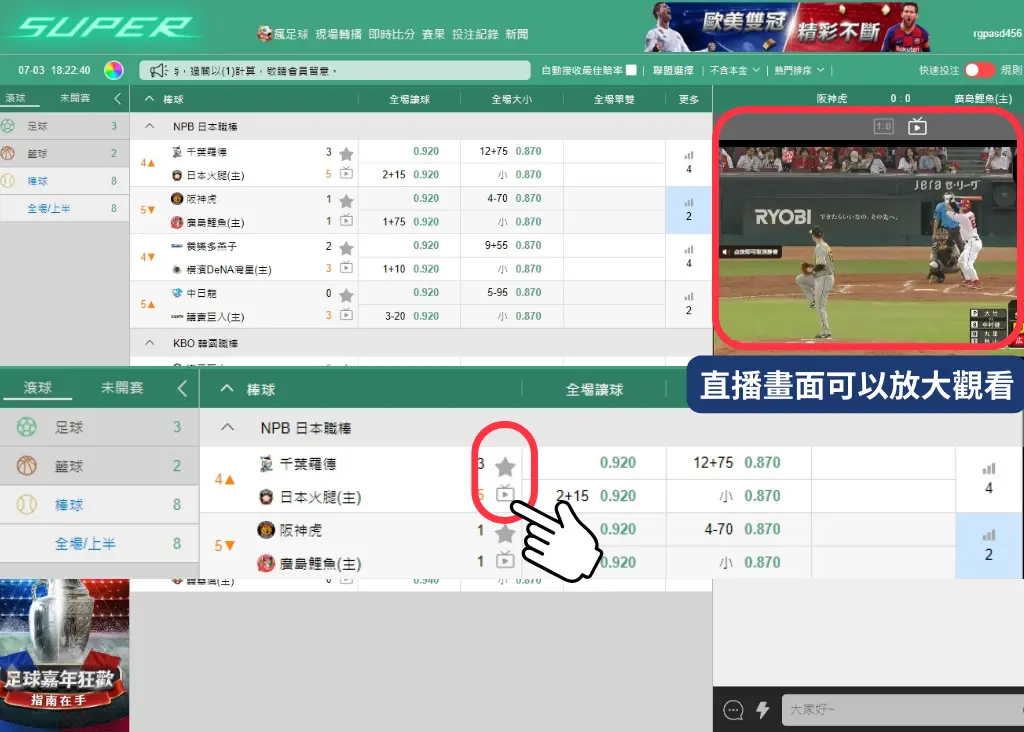This screenshot has height=732, width=1024.
Task: Click the lightning bolt icon near chat input
Action: point(765,710)
